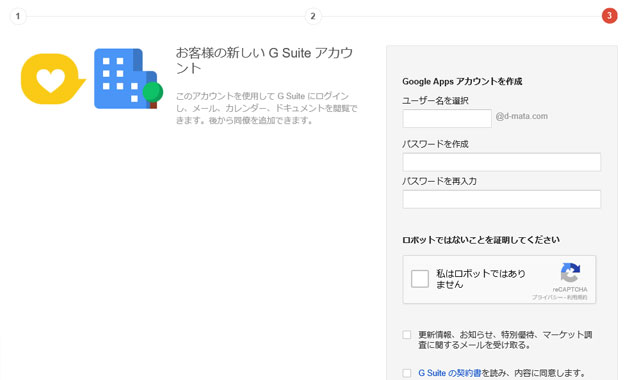Screen dimensions: 630x380
Task: Click the username input field
Action: tap(447, 118)
